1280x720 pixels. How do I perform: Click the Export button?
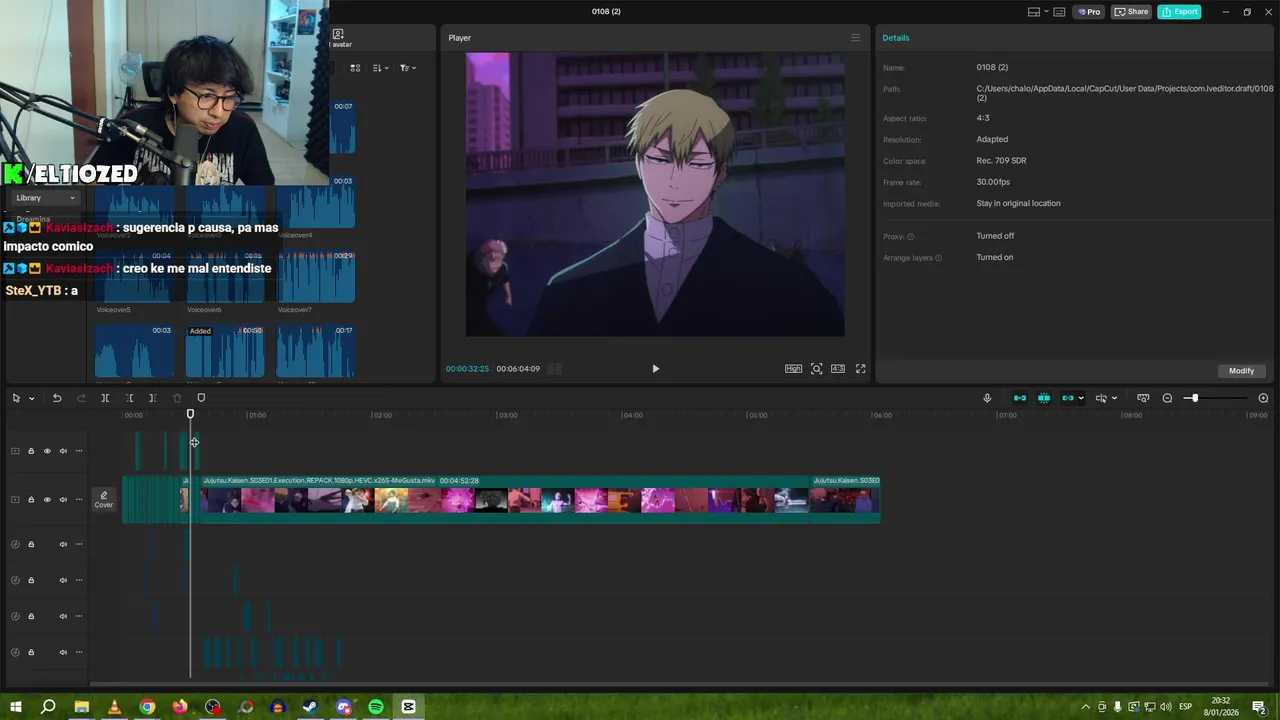(1179, 12)
